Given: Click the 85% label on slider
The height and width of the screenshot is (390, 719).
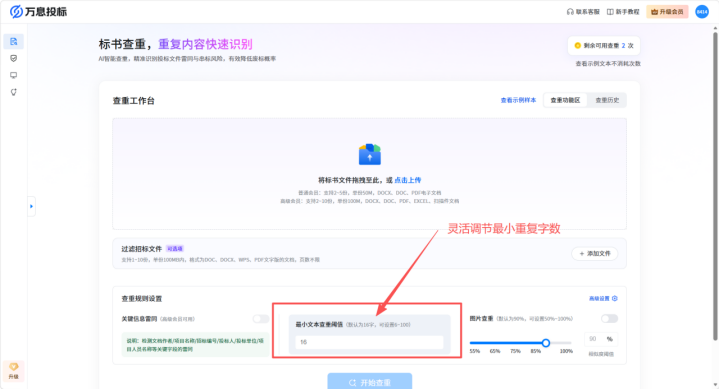Looking at the screenshot, I should tap(536, 351).
